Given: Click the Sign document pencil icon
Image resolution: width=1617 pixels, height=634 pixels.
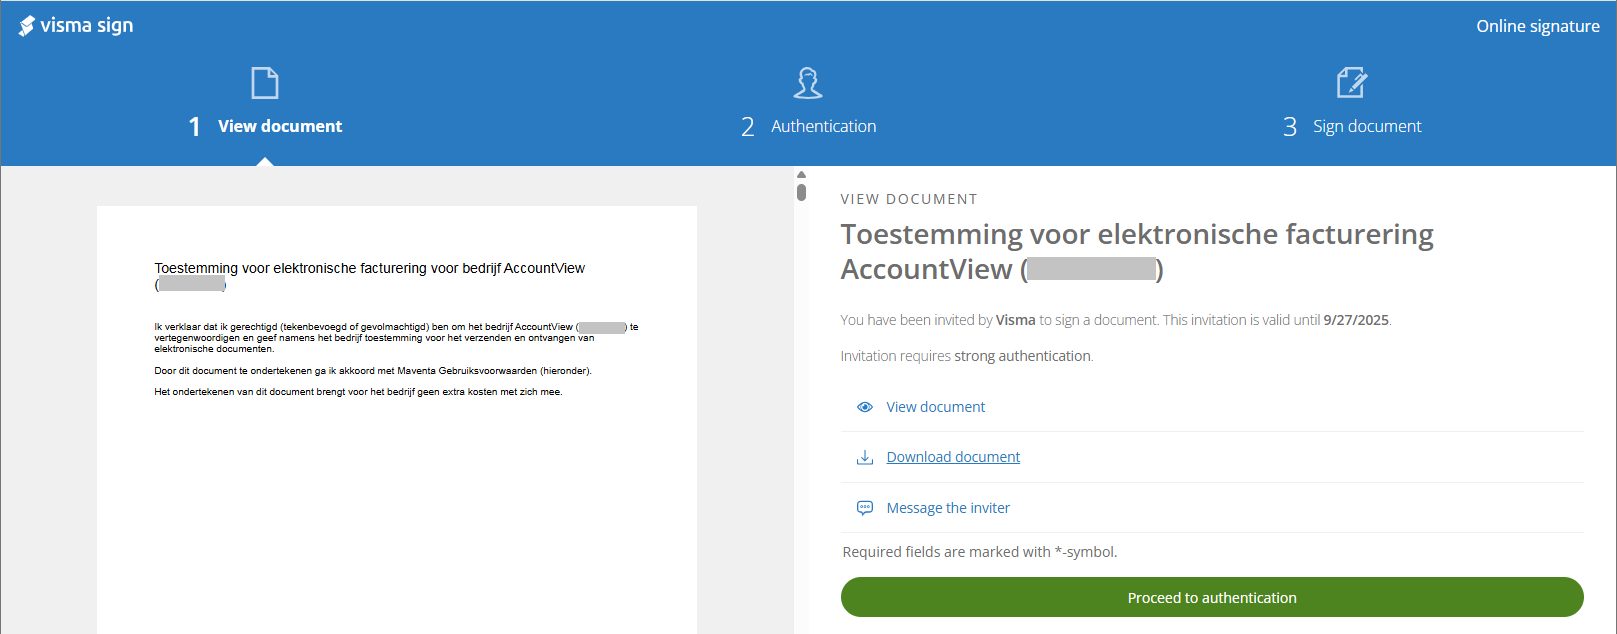Looking at the screenshot, I should point(1351,83).
